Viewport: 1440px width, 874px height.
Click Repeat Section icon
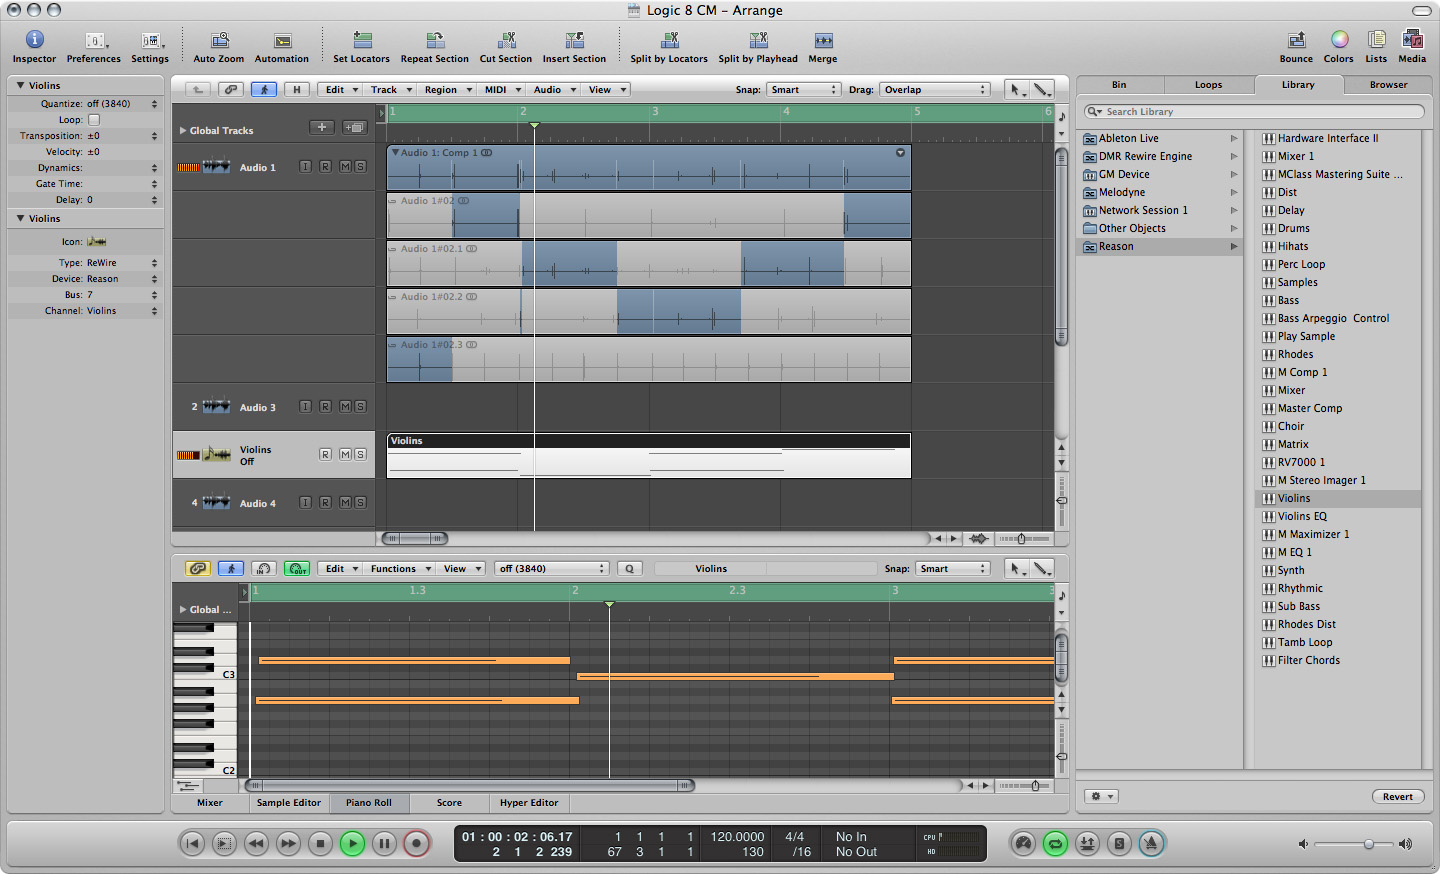[x=435, y=40]
